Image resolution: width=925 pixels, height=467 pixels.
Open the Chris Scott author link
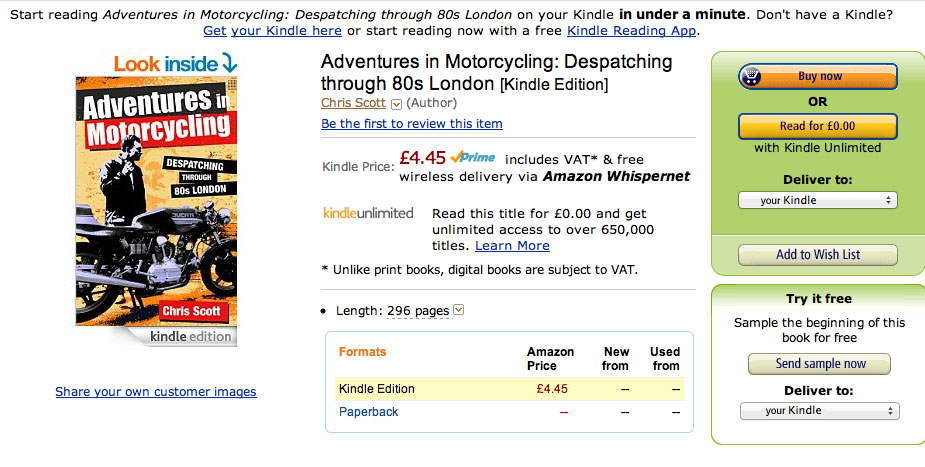(x=354, y=103)
